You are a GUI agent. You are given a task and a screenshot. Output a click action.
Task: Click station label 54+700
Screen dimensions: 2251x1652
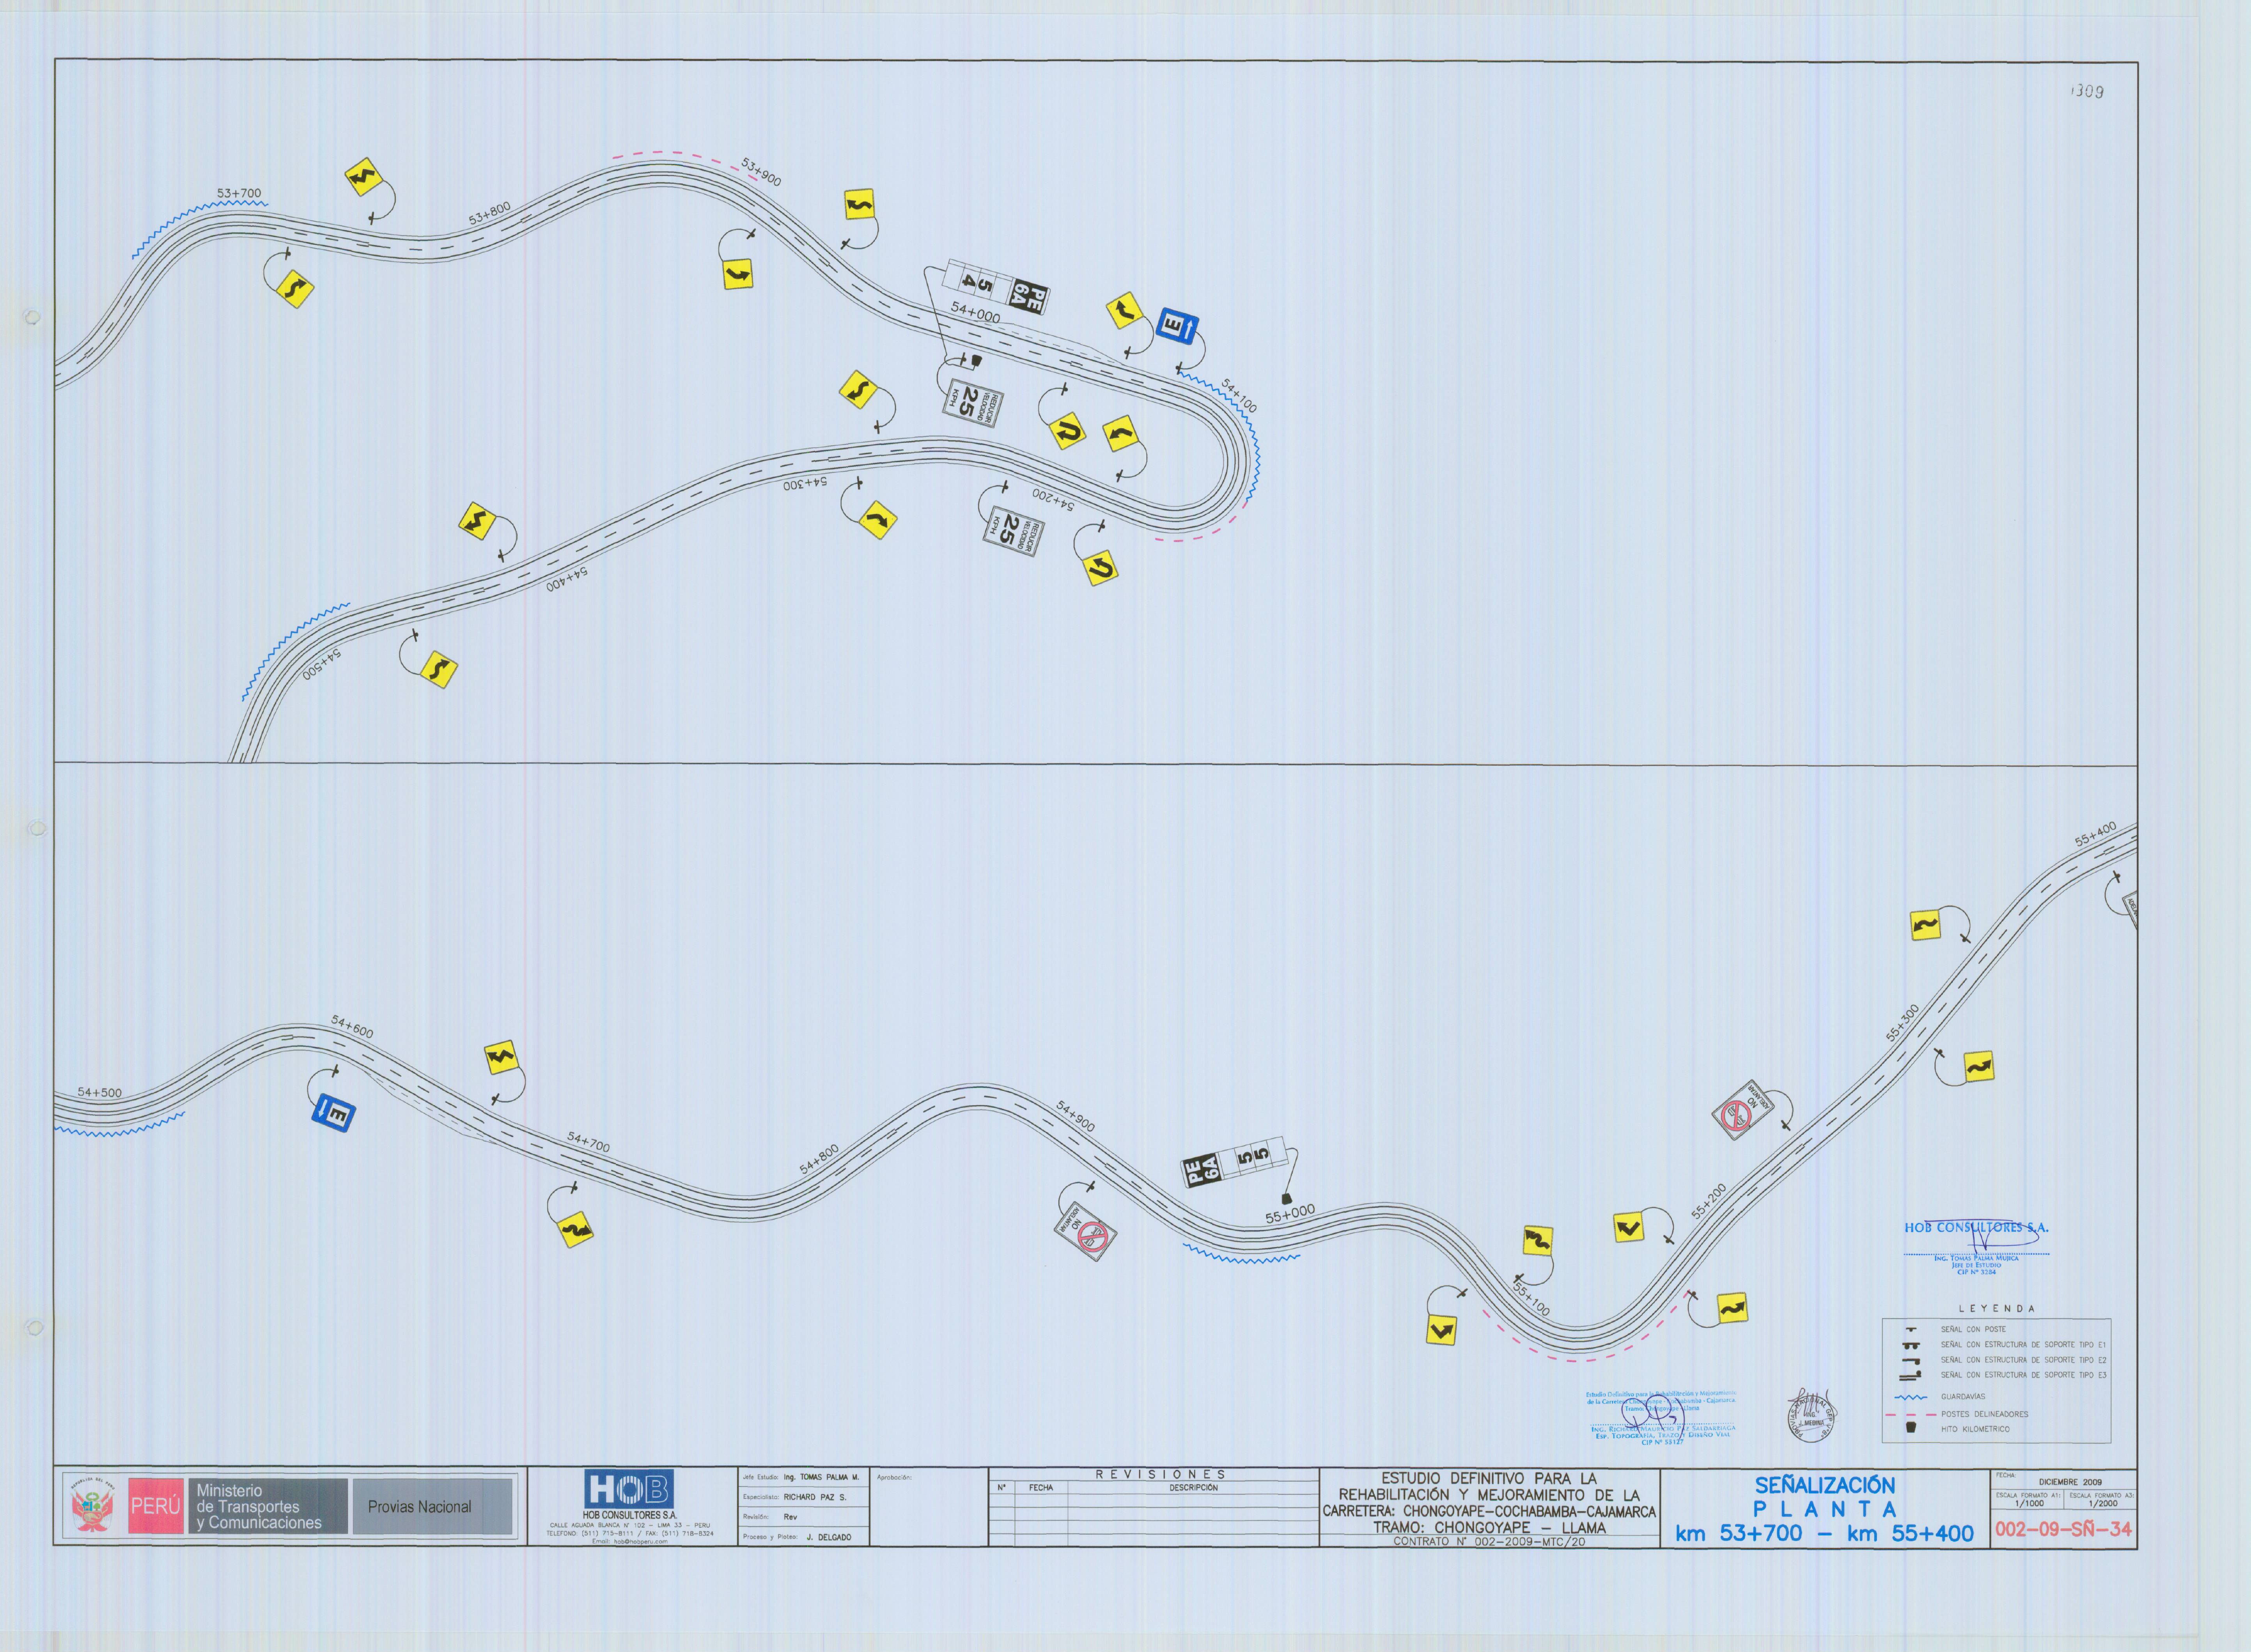tap(588, 1142)
